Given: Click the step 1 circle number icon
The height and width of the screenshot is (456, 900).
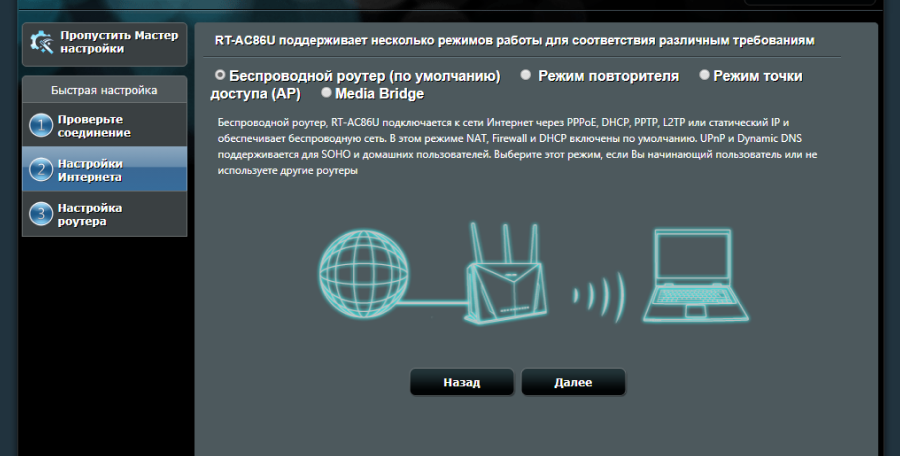Looking at the screenshot, I should click(x=41, y=126).
